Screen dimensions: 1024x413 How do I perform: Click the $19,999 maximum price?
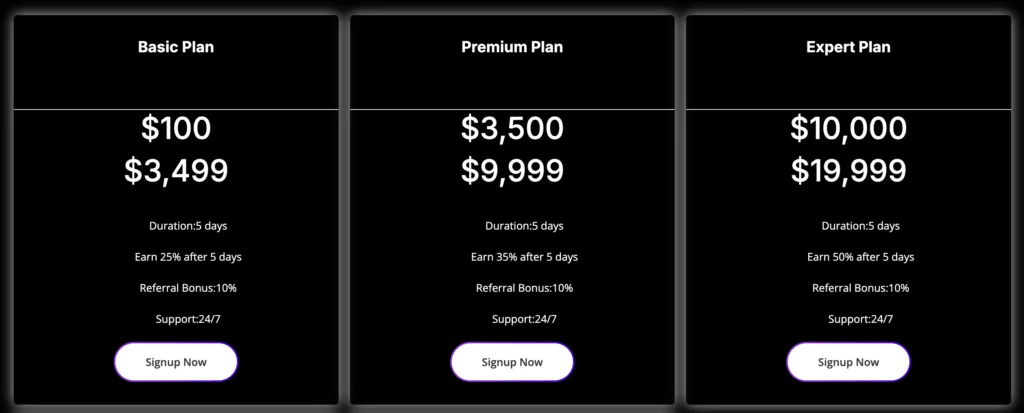click(848, 171)
